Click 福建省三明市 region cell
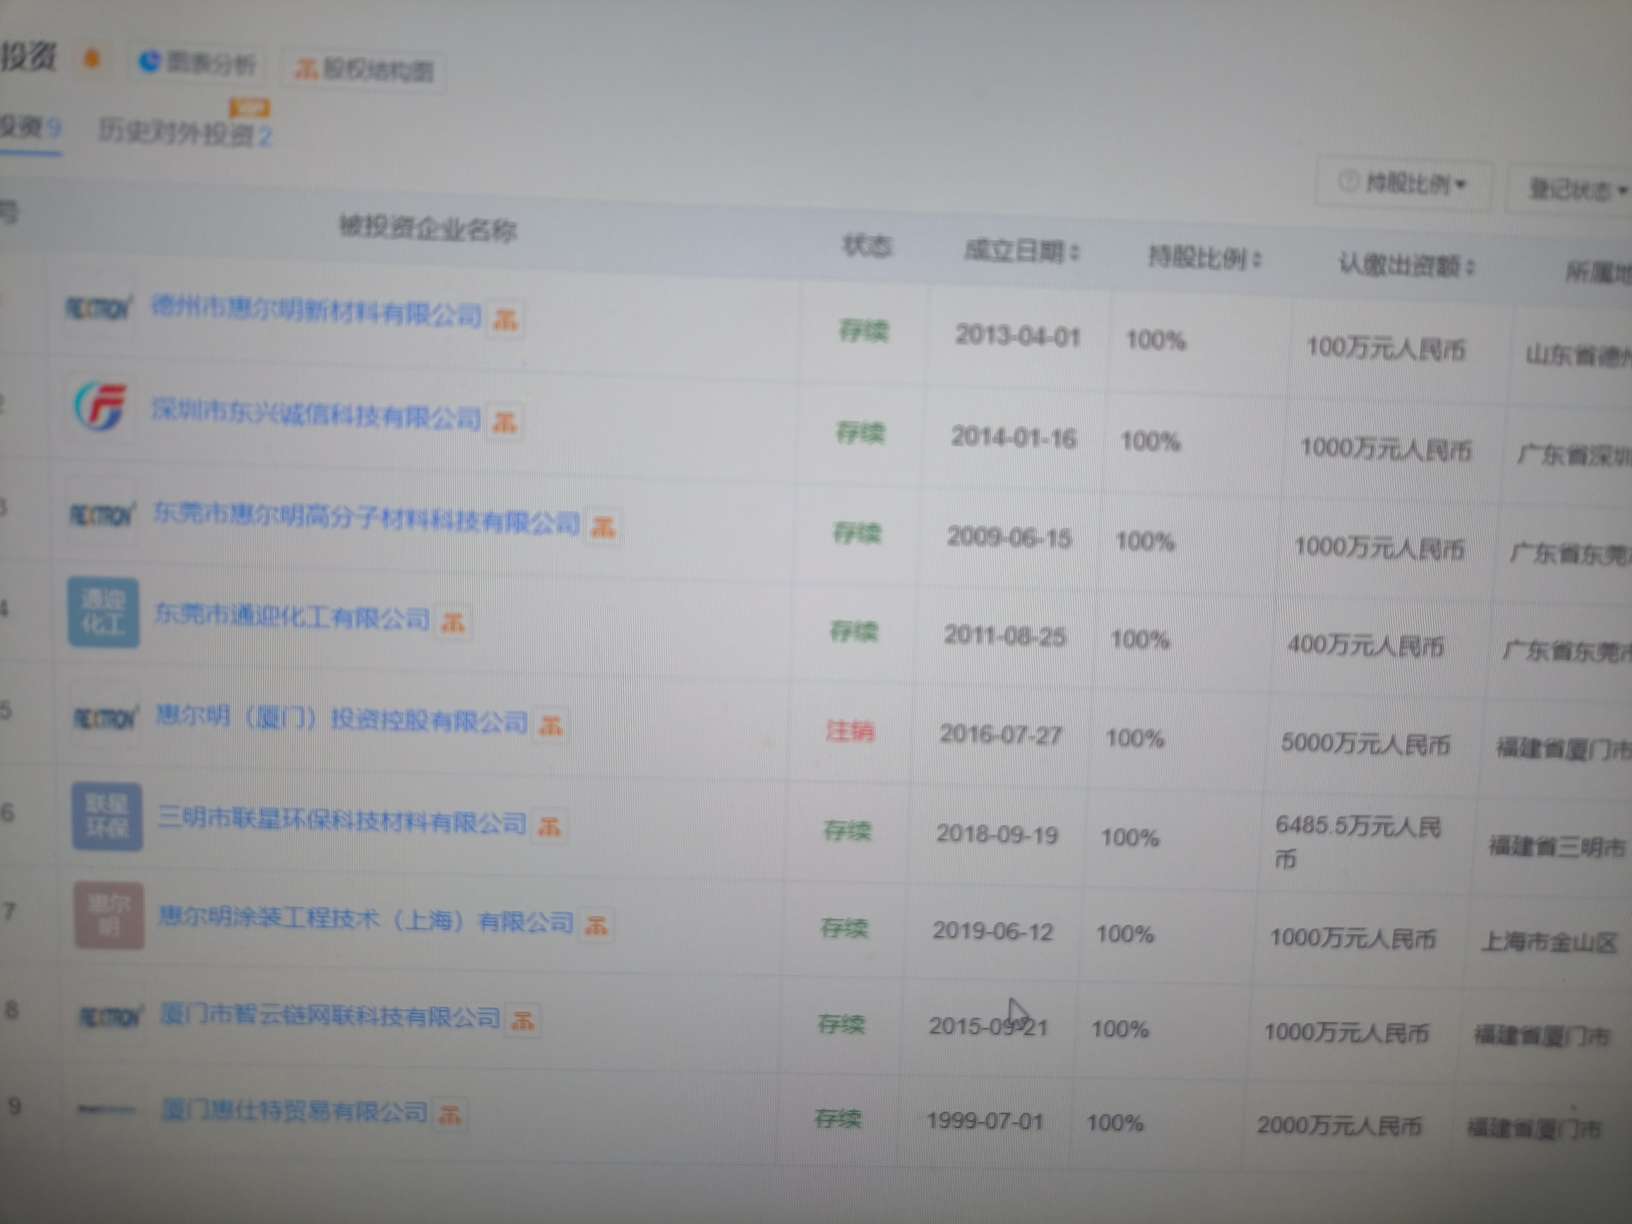The width and height of the screenshot is (1632, 1224). pos(1557,846)
